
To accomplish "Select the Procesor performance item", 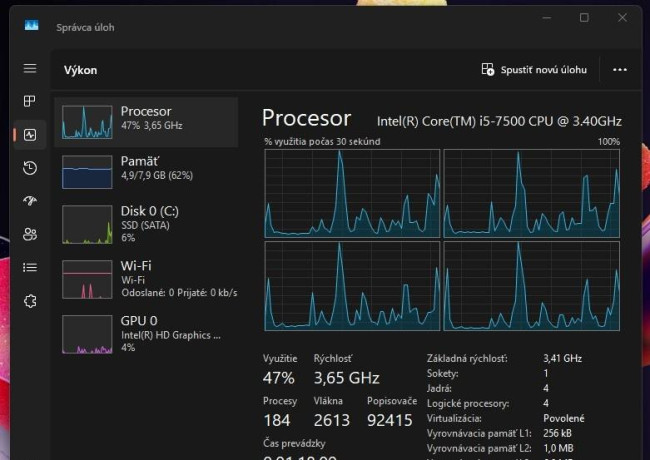I will click(x=146, y=122).
